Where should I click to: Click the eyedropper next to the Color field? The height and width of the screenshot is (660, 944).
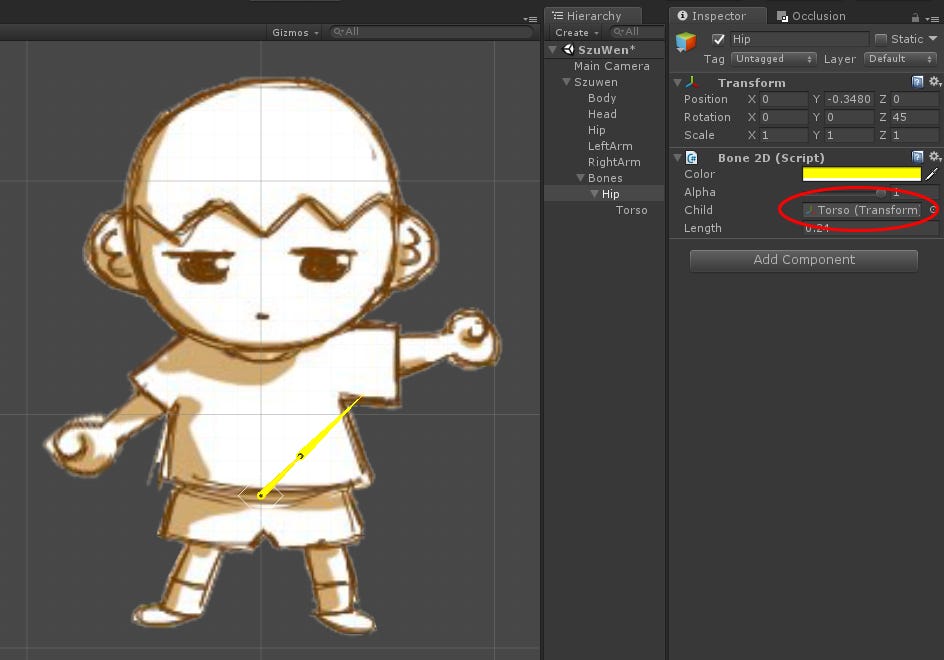pyautogui.click(x=934, y=174)
